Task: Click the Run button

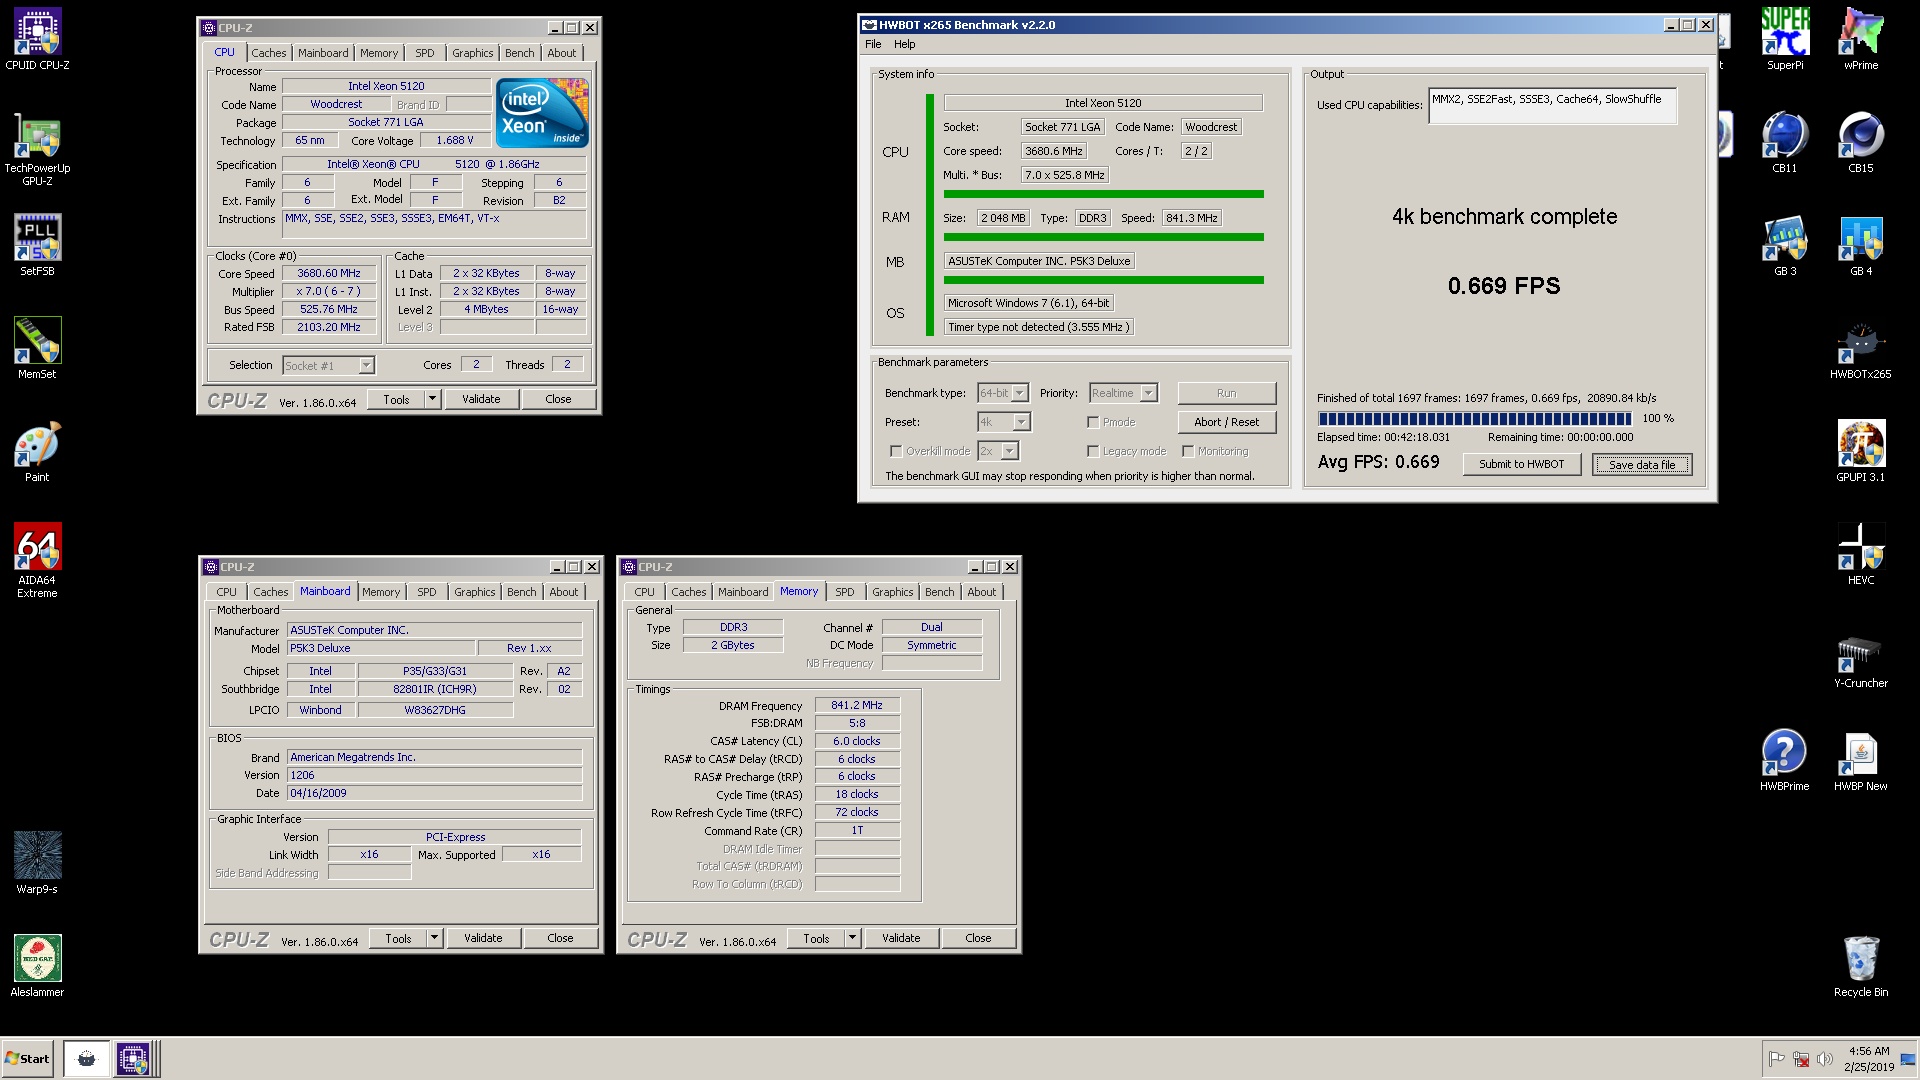Action: pos(1226,393)
